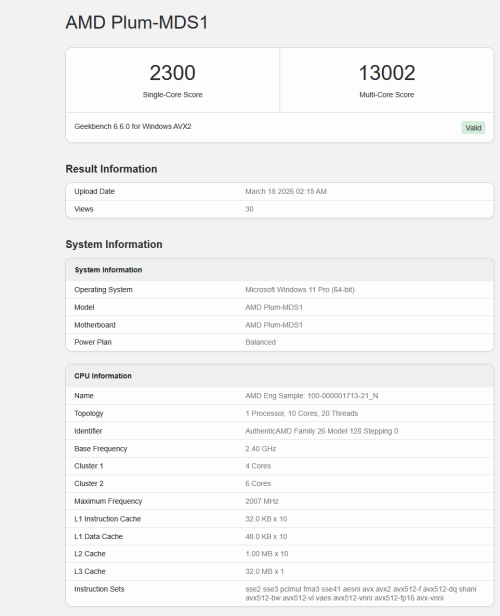Viewport: 500px width, 616px height.
Task: Click the Result Information heading
Action: click(111, 169)
